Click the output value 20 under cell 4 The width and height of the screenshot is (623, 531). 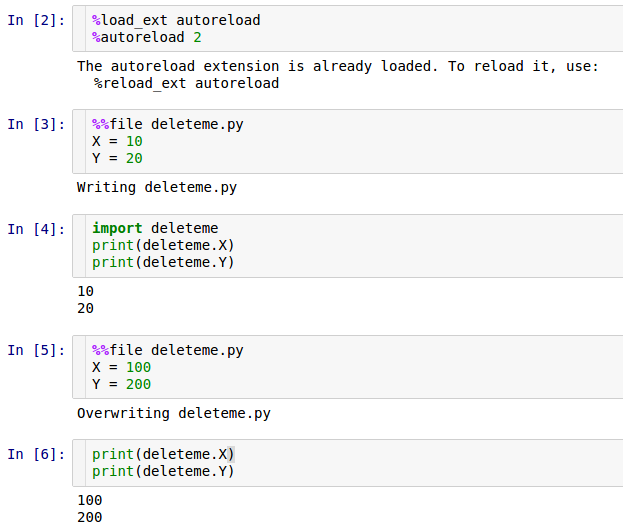point(85,308)
